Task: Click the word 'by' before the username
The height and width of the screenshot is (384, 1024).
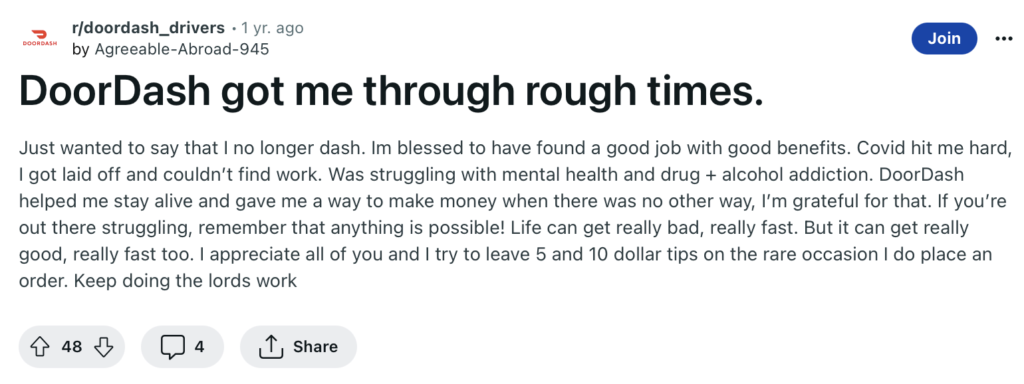Action: (80, 49)
